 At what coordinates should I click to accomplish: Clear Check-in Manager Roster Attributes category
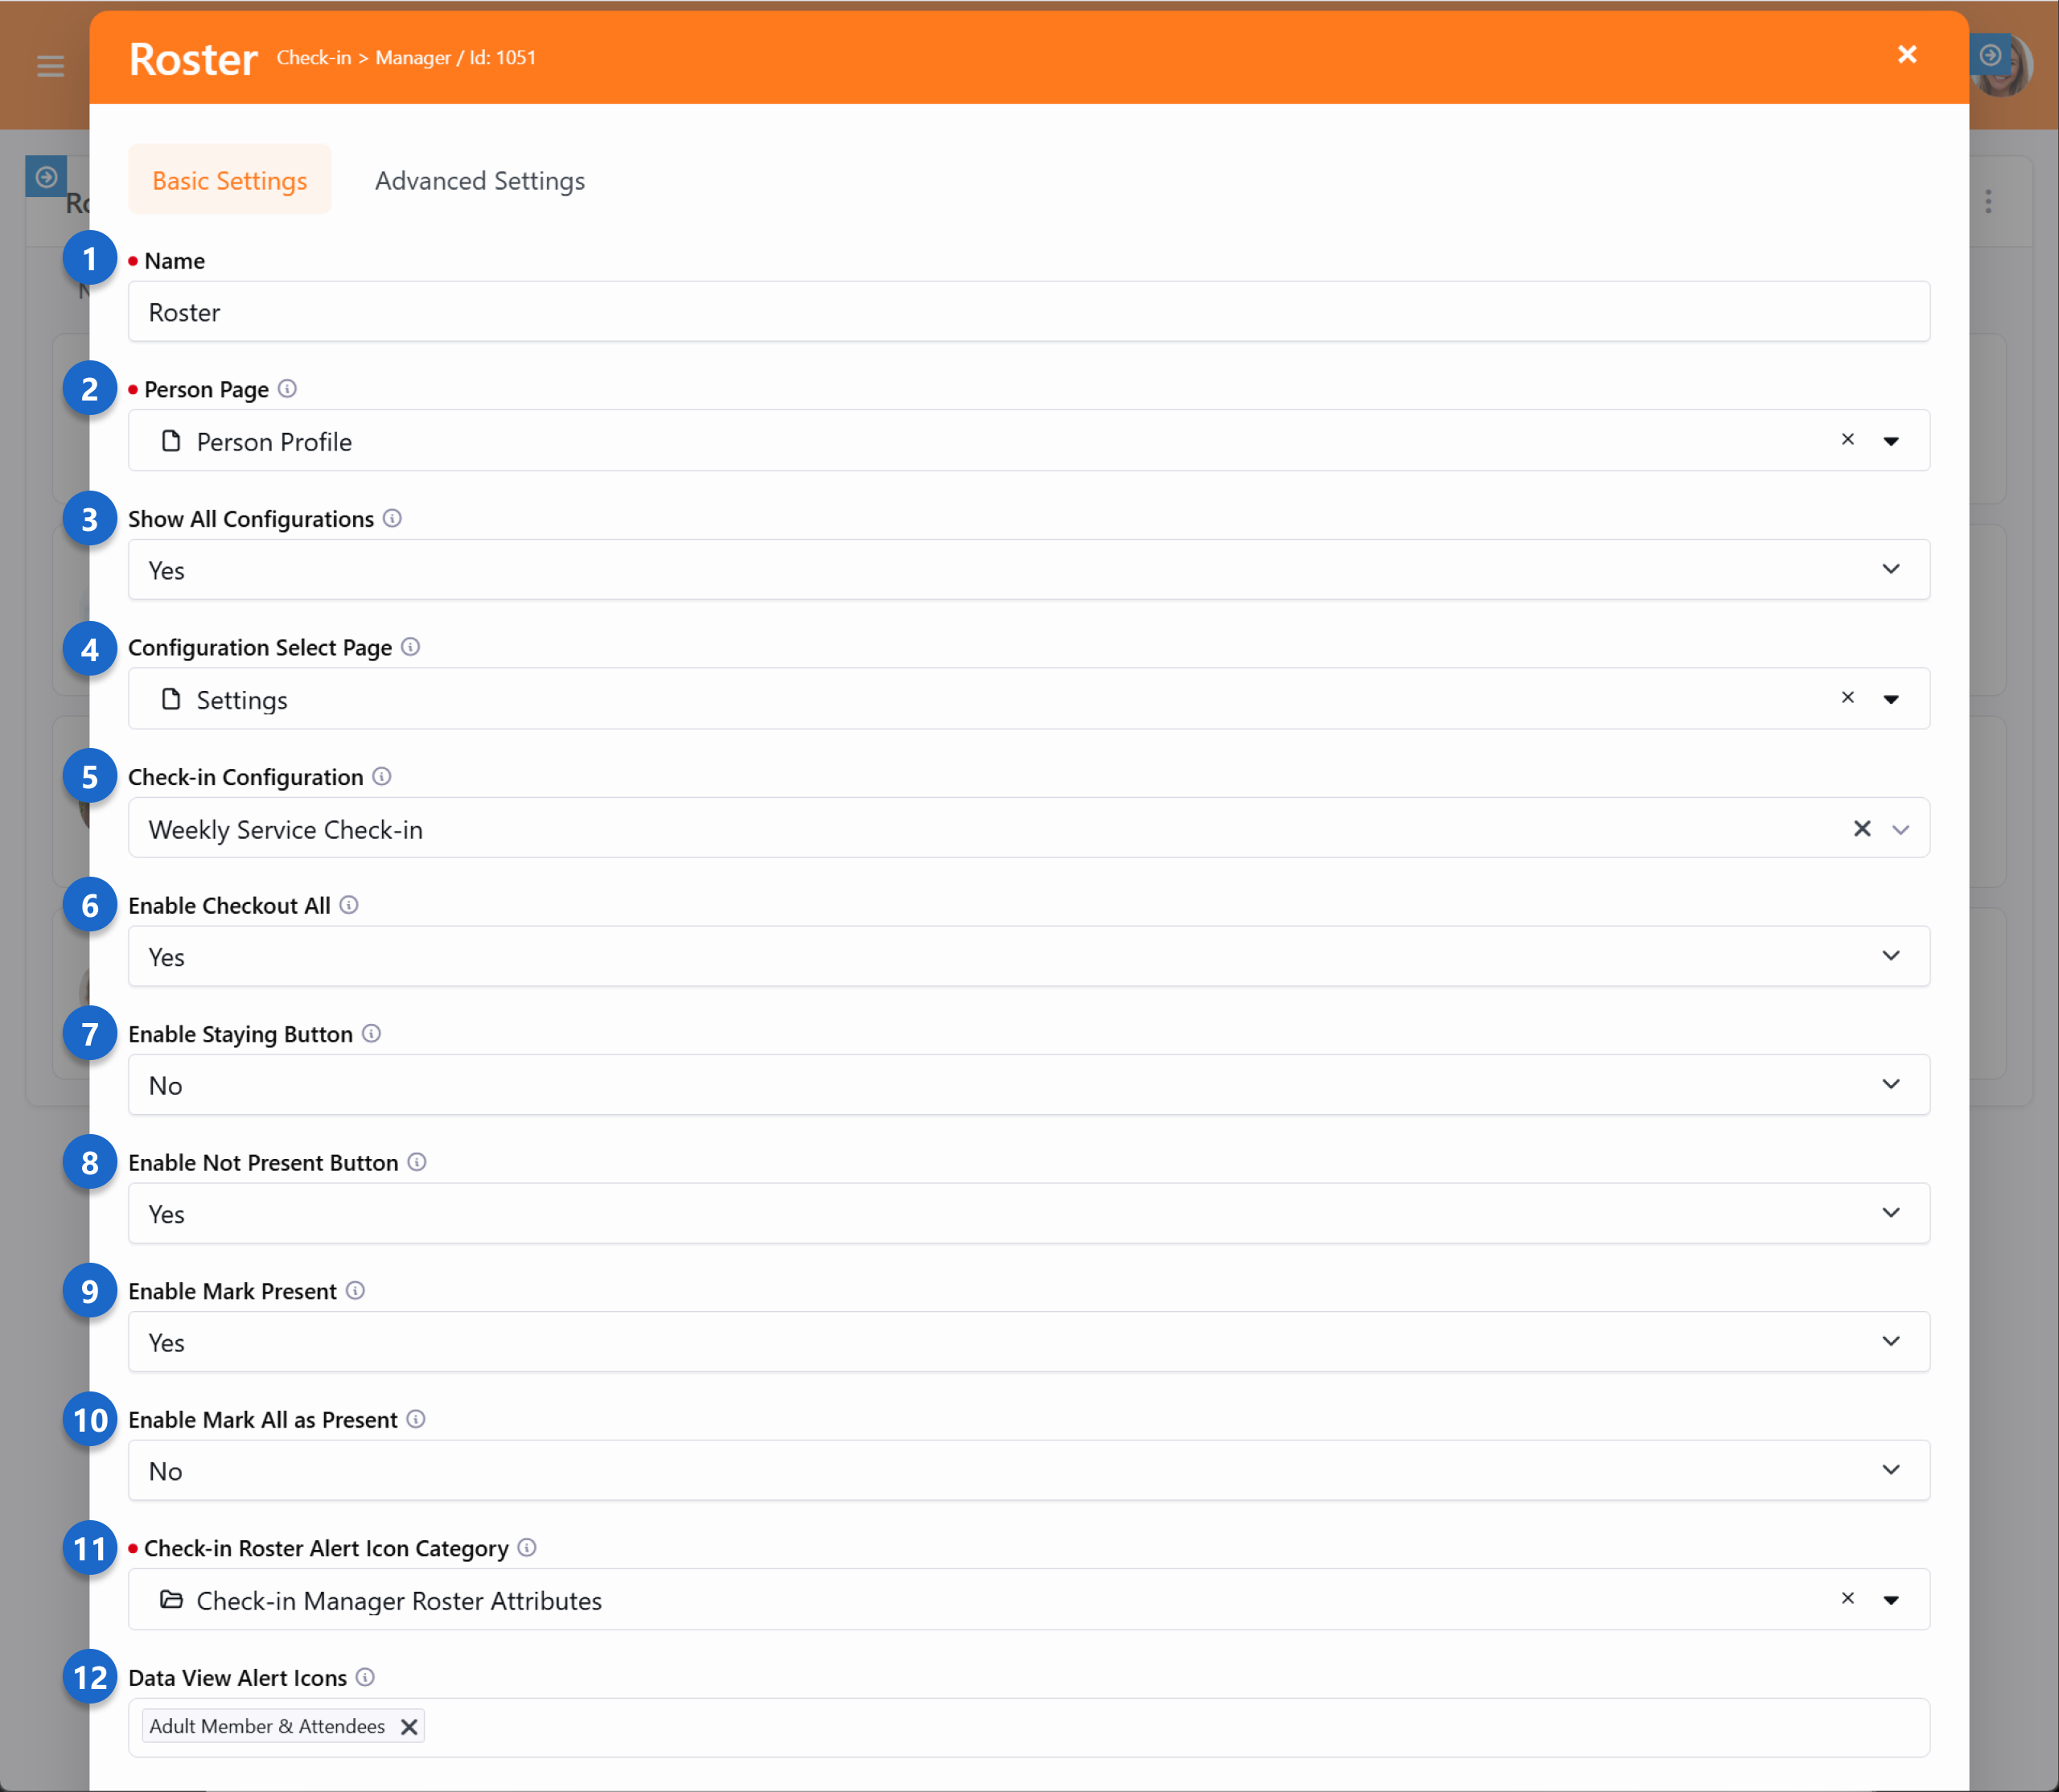(1847, 1599)
